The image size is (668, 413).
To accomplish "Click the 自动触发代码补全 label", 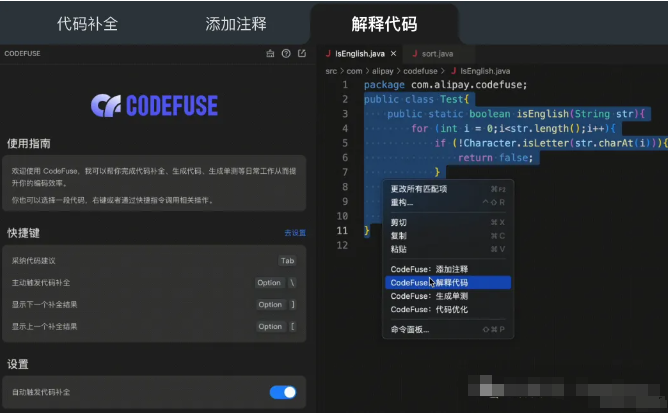I will click(40, 392).
